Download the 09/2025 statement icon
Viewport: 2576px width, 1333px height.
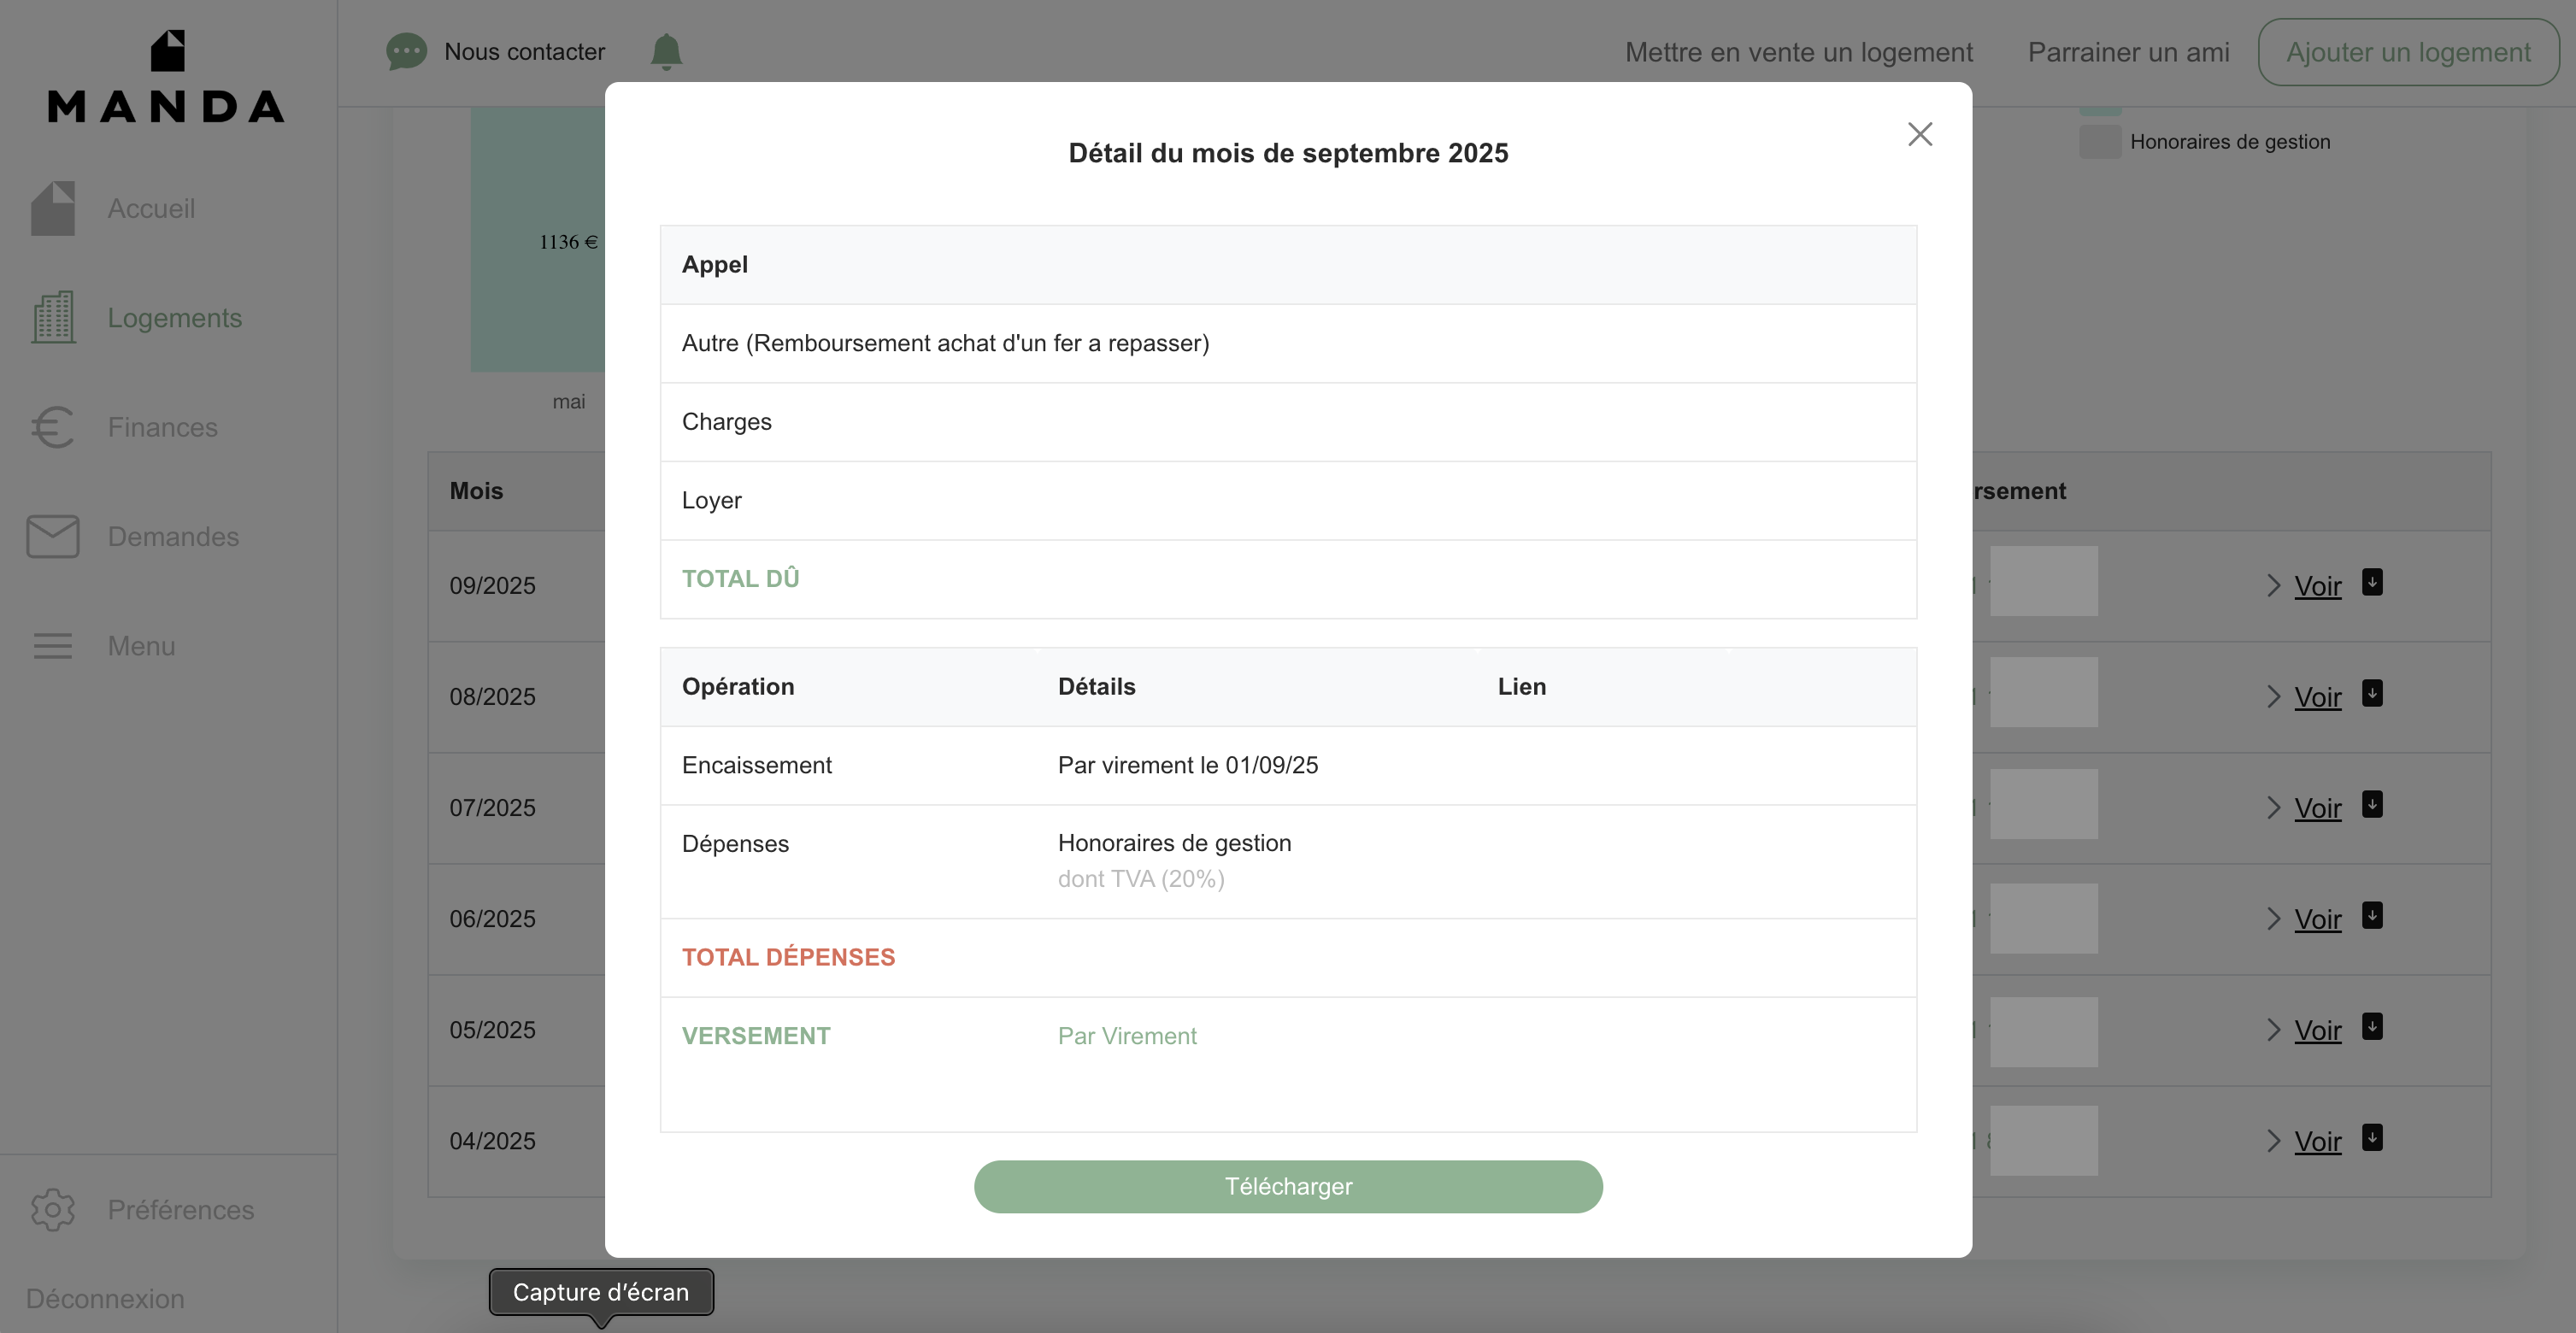point(2372,582)
